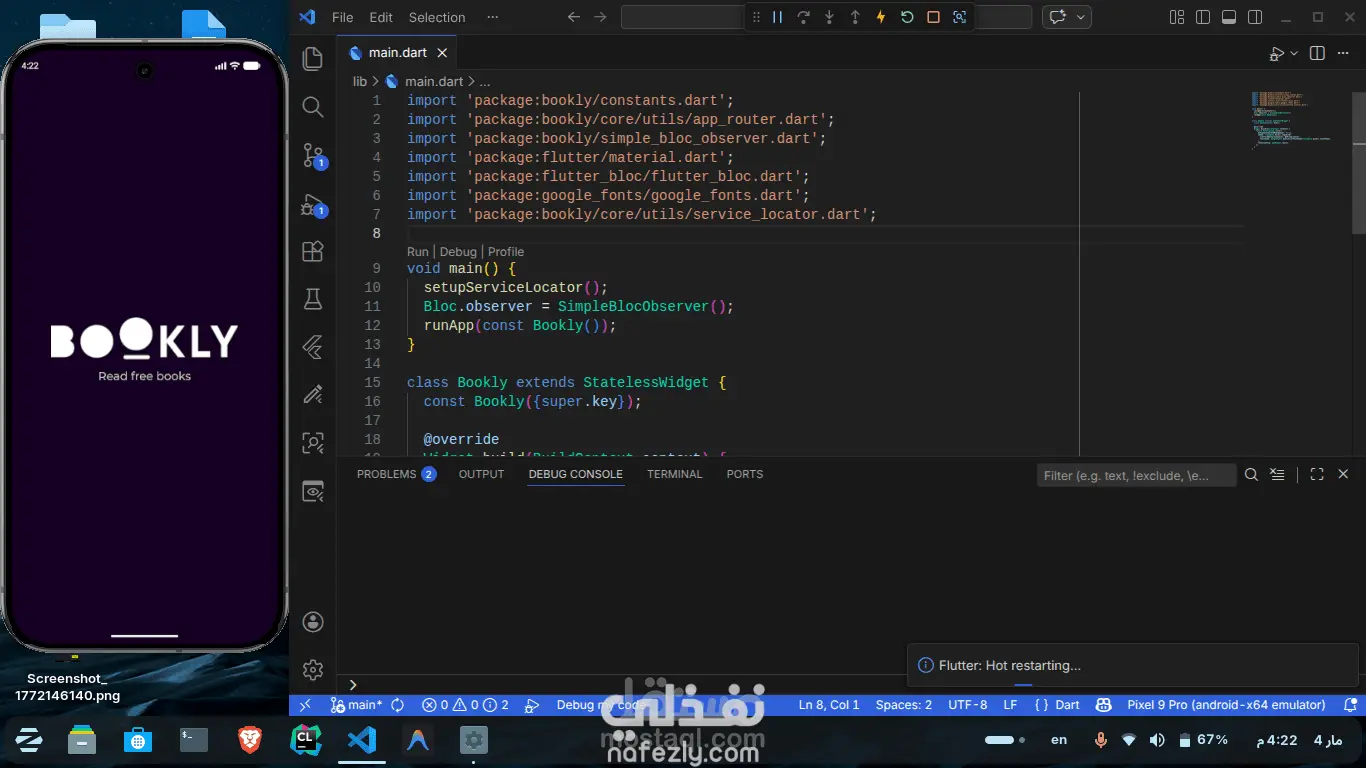Image resolution: width=1366 pixels, height=768 pixels.
Task: Open Copilot status icon in status bar
Action: (x=1104, y=705)
